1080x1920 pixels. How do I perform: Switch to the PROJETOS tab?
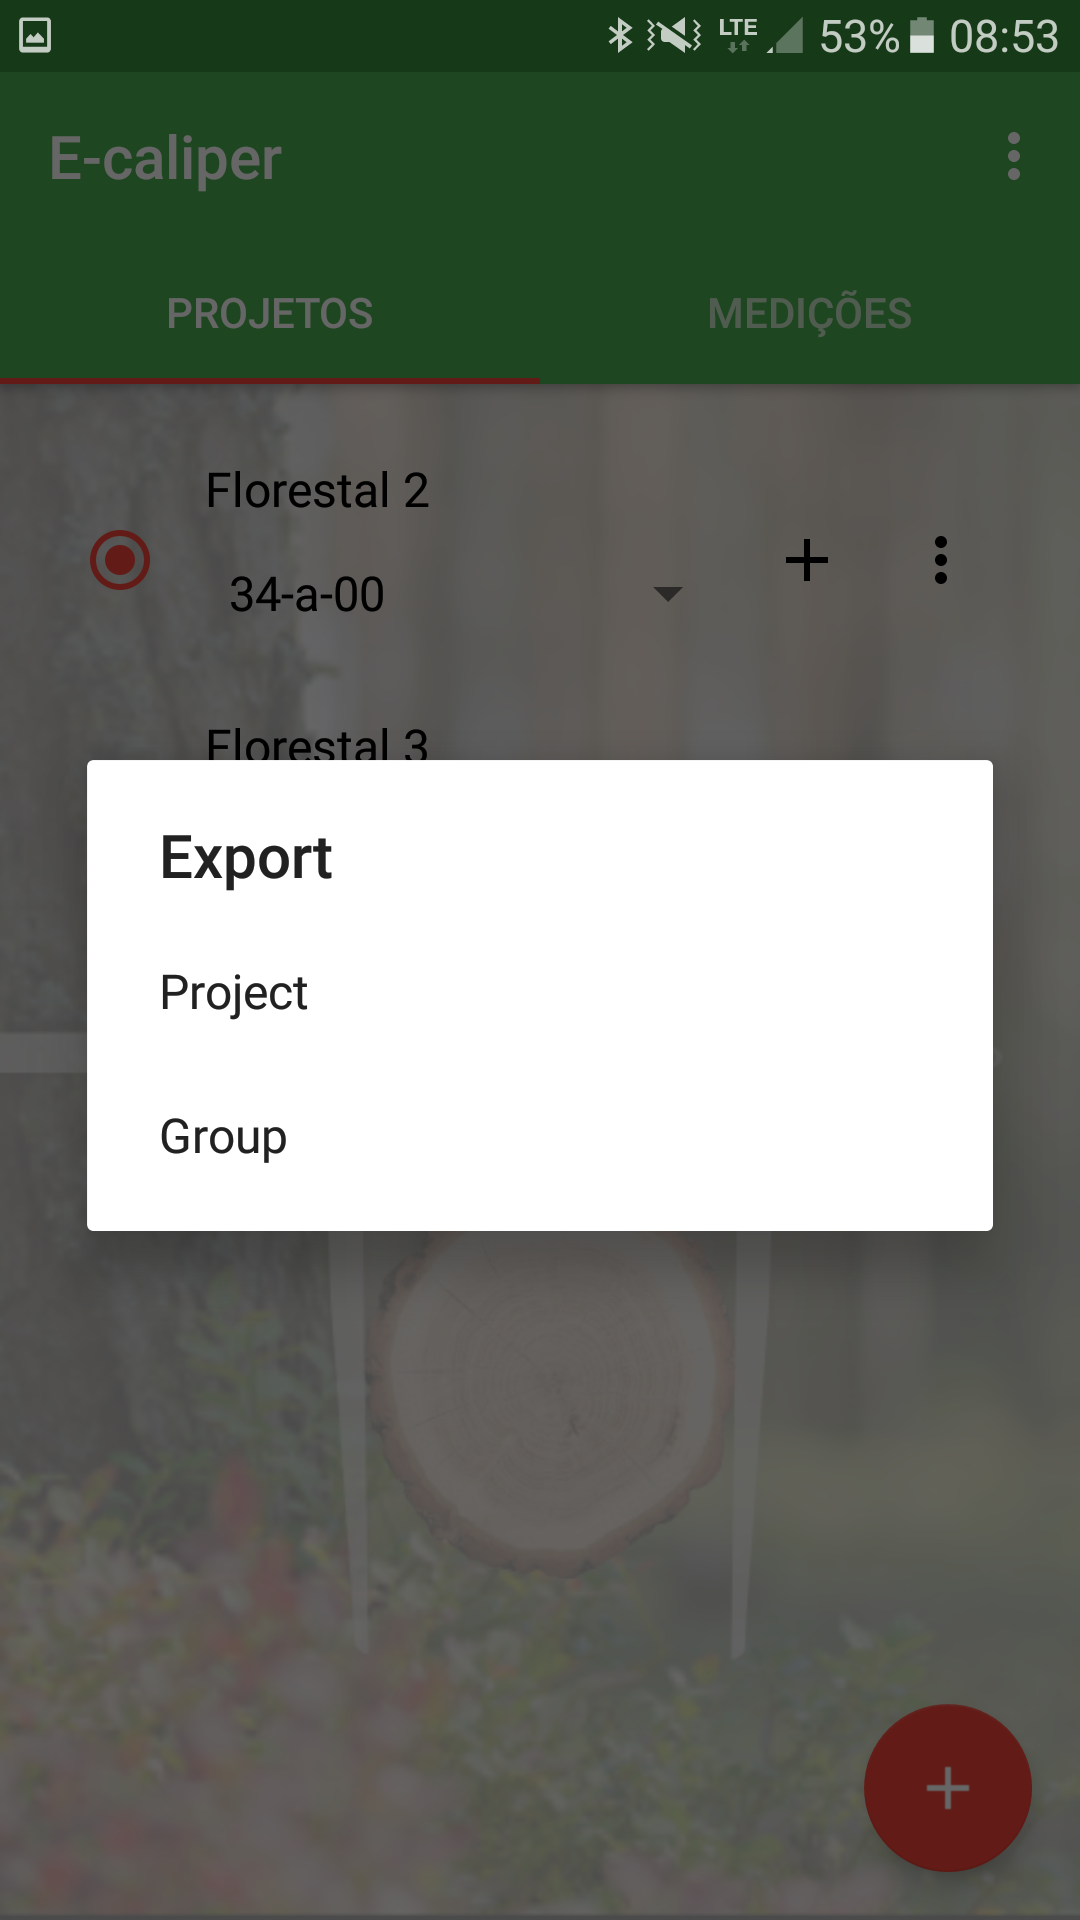(x=270, y=314)
